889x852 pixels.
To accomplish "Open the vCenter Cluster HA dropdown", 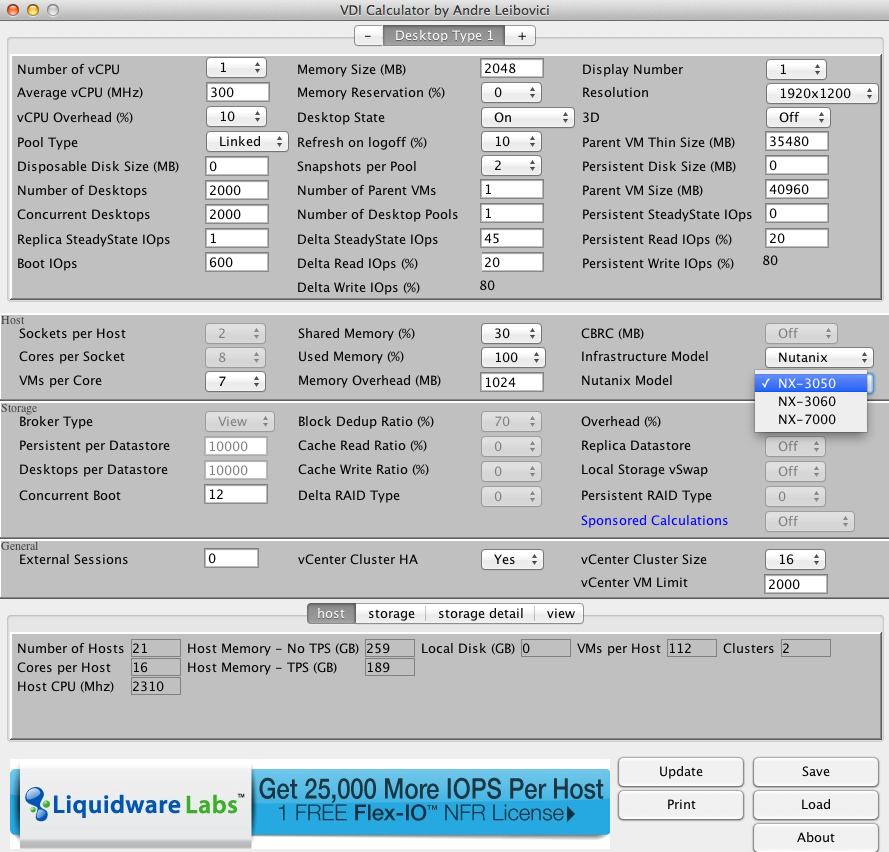I will point(512,560).
